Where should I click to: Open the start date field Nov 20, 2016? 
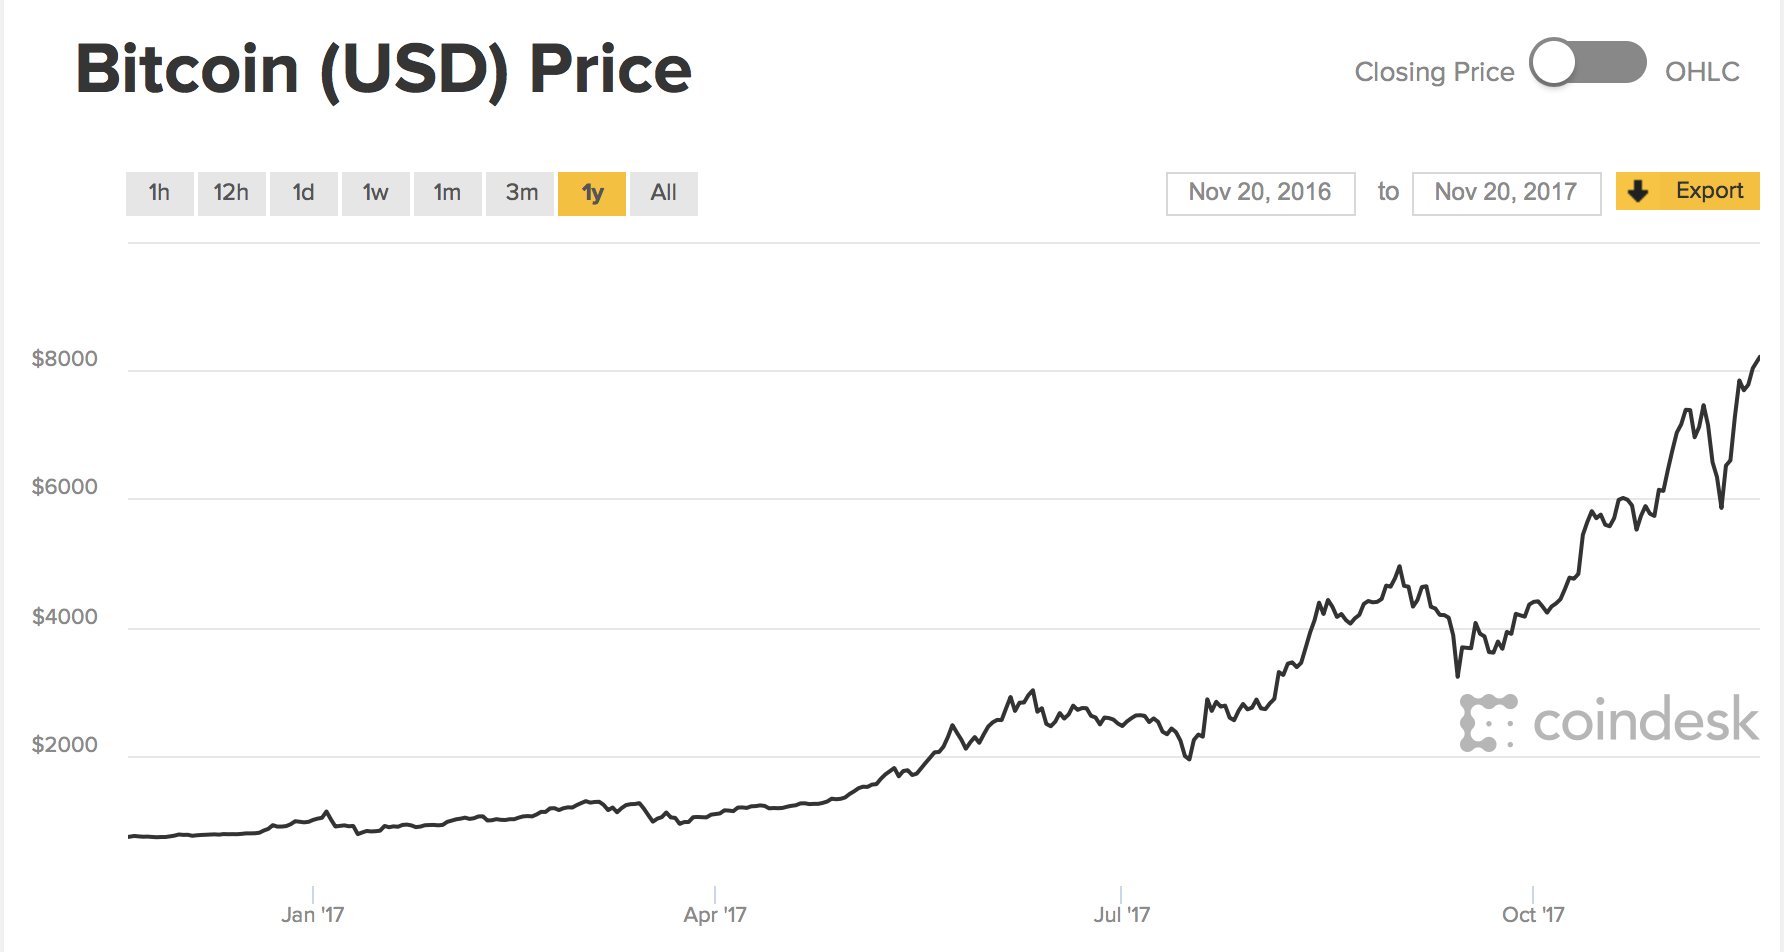(x=1260, y=193)
